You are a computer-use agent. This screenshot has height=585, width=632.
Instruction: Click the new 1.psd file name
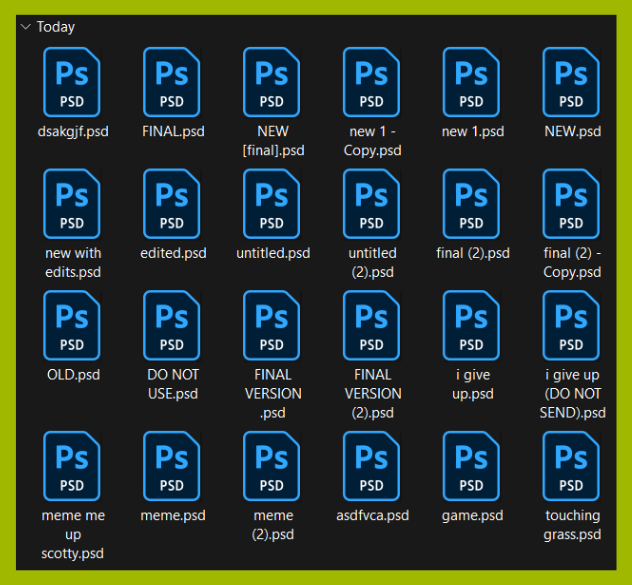point(473,131)
